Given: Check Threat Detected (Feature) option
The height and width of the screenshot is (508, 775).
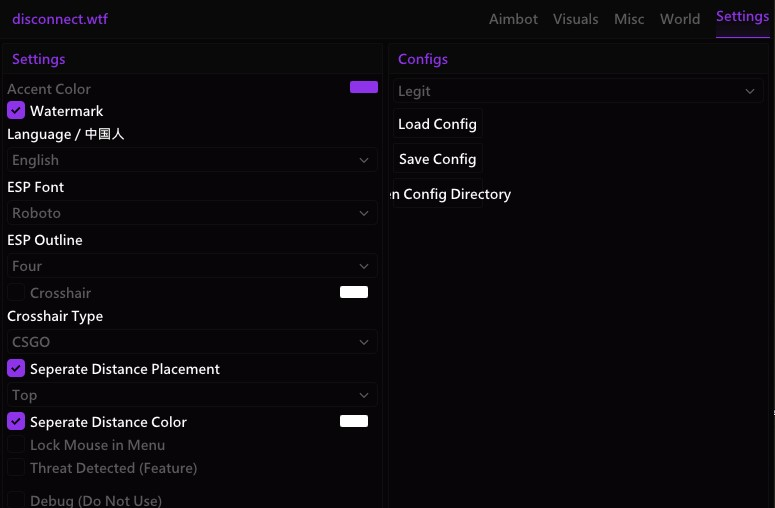Looking at the screenshot, I should (16, 467).
